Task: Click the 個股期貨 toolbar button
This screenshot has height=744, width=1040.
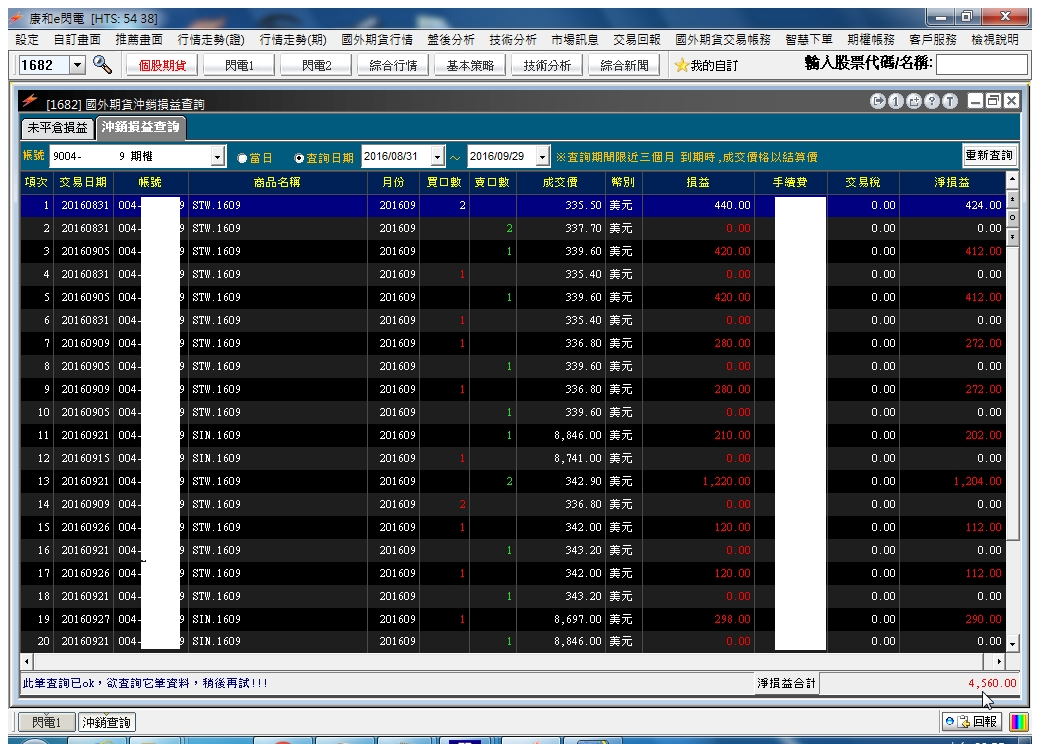Action: [162, 65]
